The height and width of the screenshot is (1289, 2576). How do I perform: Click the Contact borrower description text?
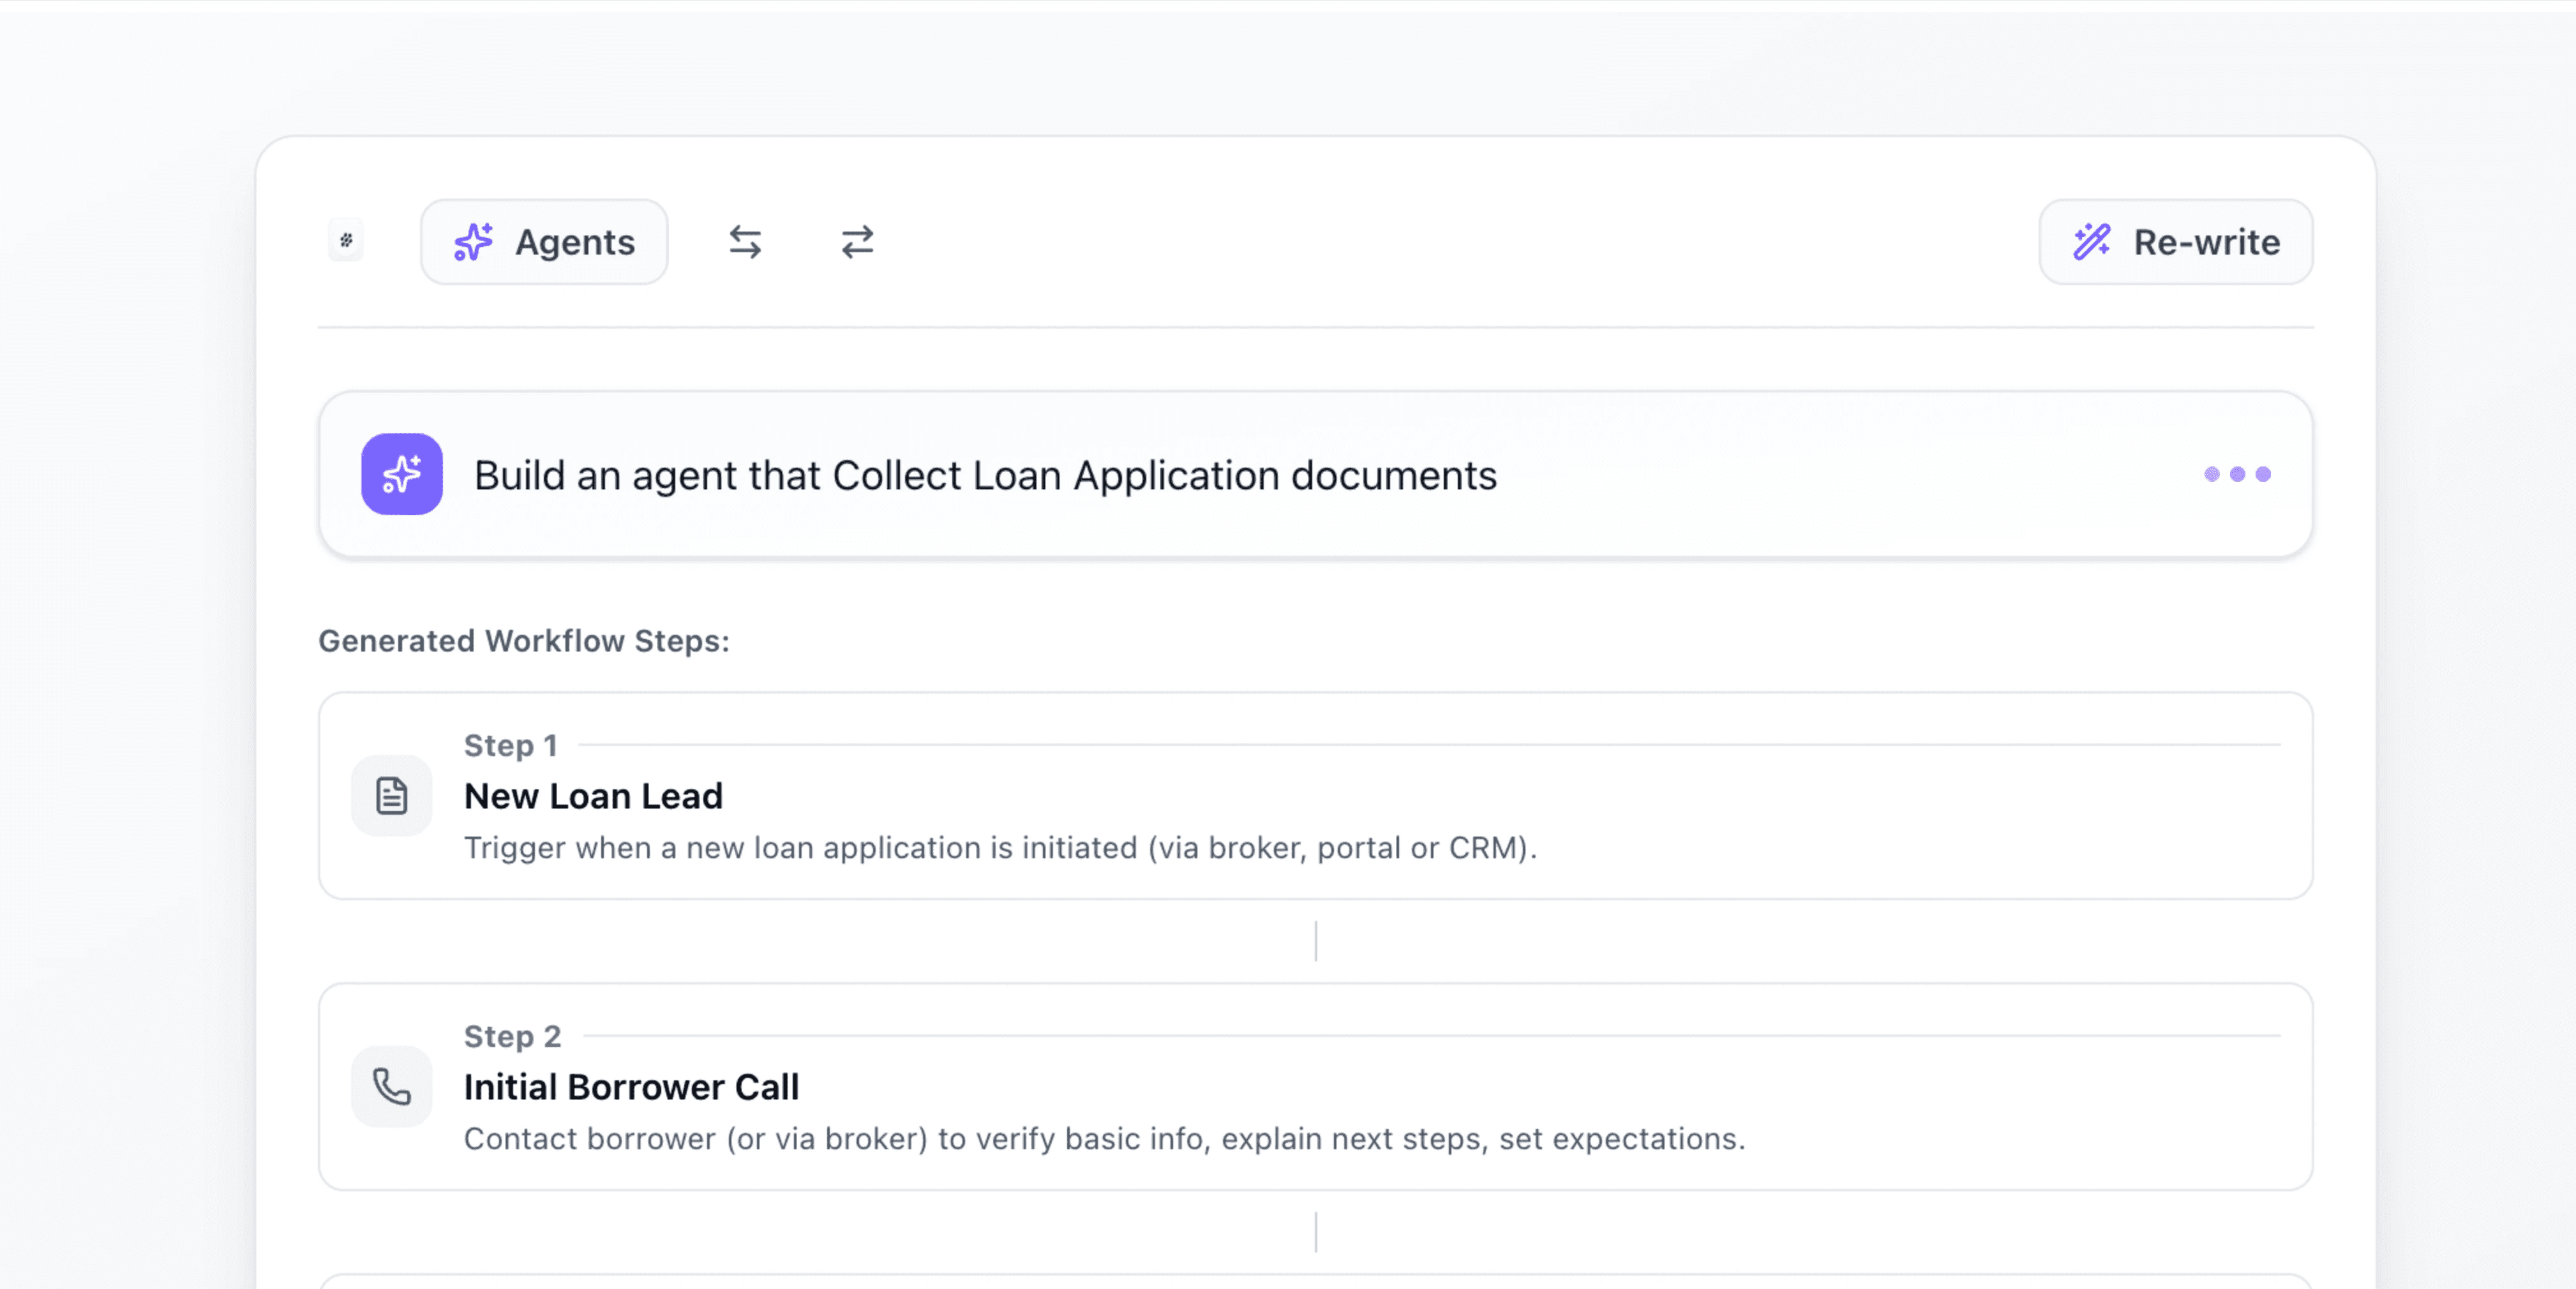(1104, 1139)
